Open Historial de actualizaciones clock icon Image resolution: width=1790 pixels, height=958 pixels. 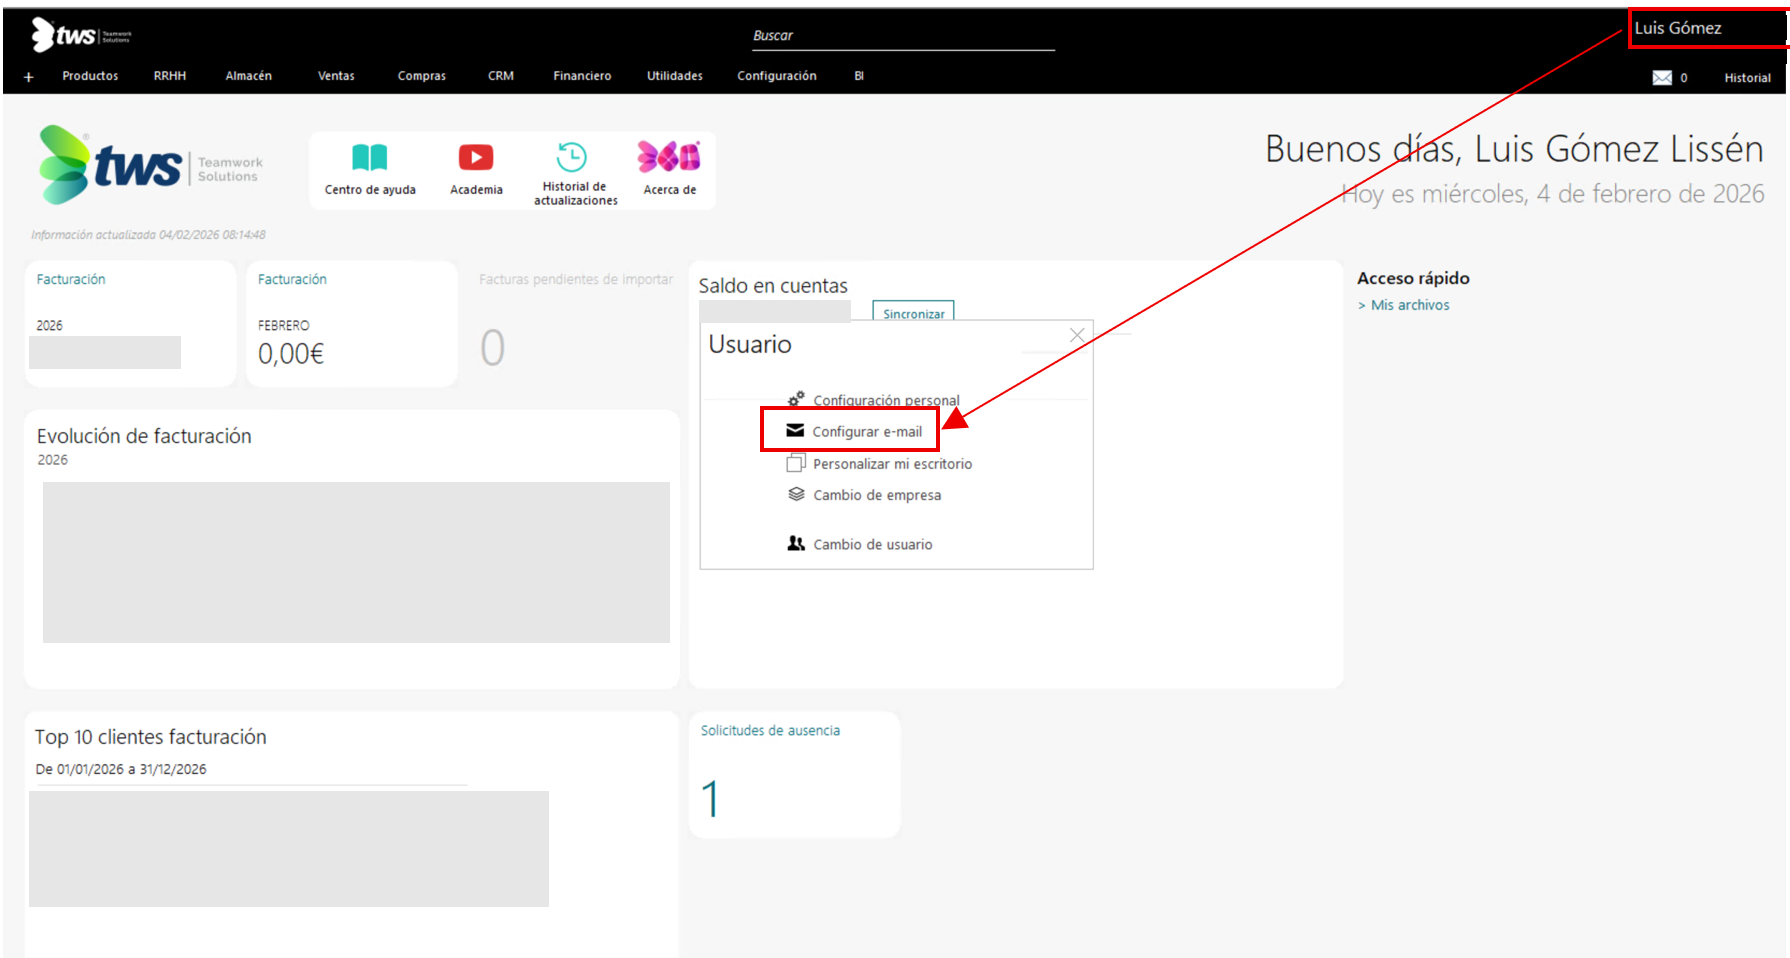click(x=572, y=157)
